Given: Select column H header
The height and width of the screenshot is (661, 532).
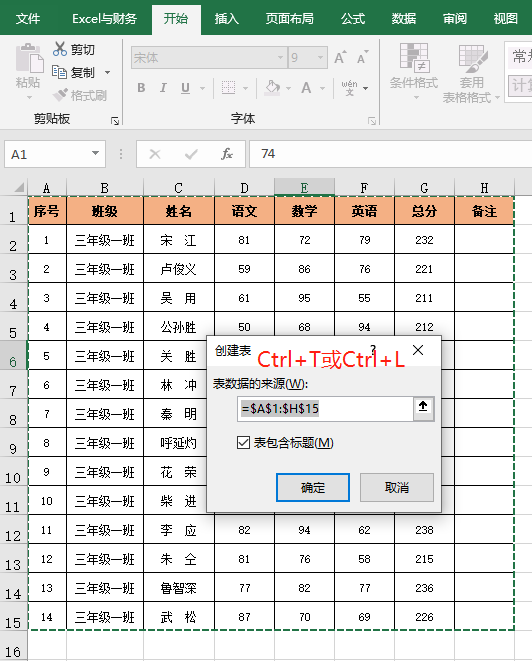Looking at the screenshot, I should coord(484,188).
